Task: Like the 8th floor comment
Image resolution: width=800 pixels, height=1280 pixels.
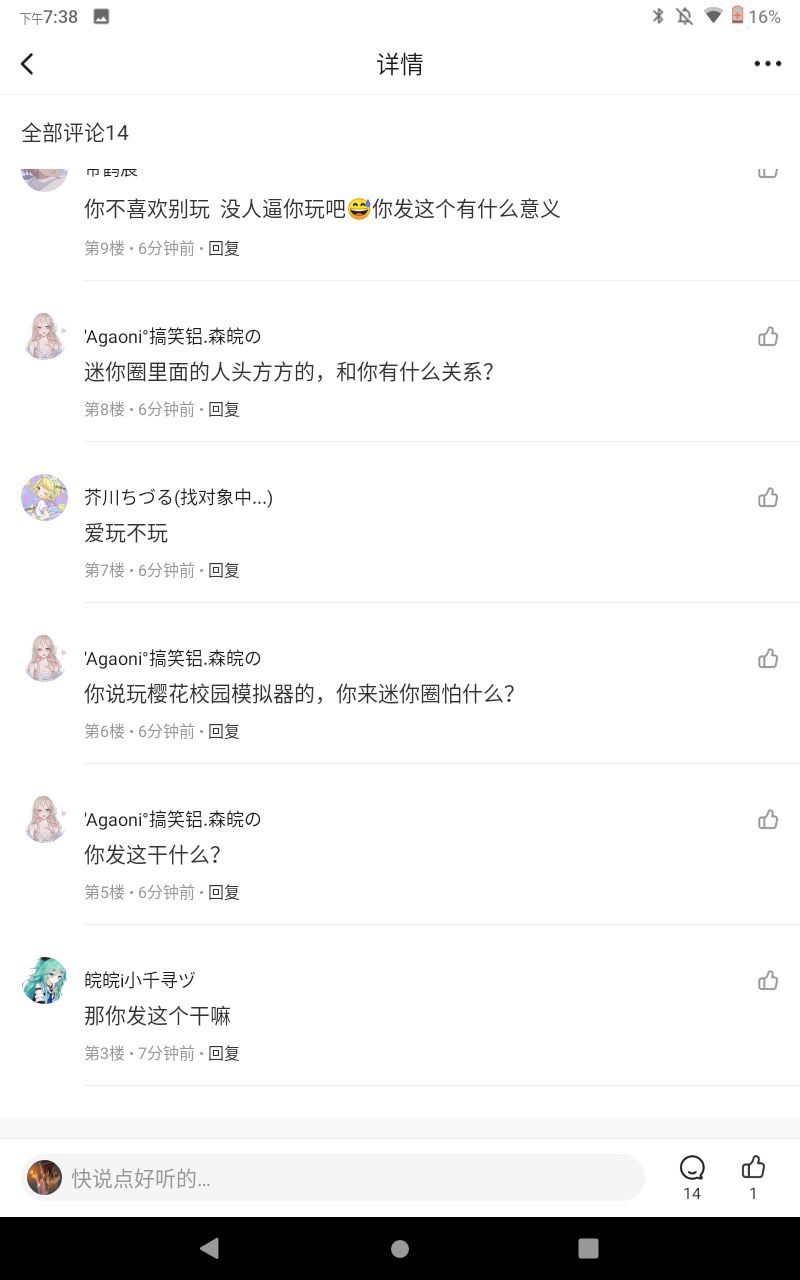Action: [x=768, y=337]
